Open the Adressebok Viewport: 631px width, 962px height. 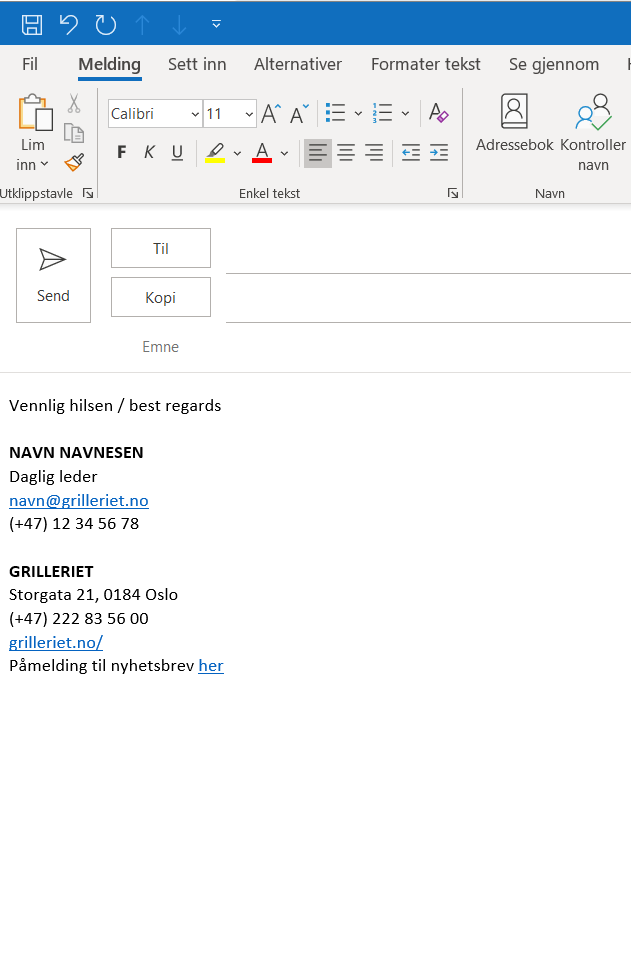pos(514,123)
